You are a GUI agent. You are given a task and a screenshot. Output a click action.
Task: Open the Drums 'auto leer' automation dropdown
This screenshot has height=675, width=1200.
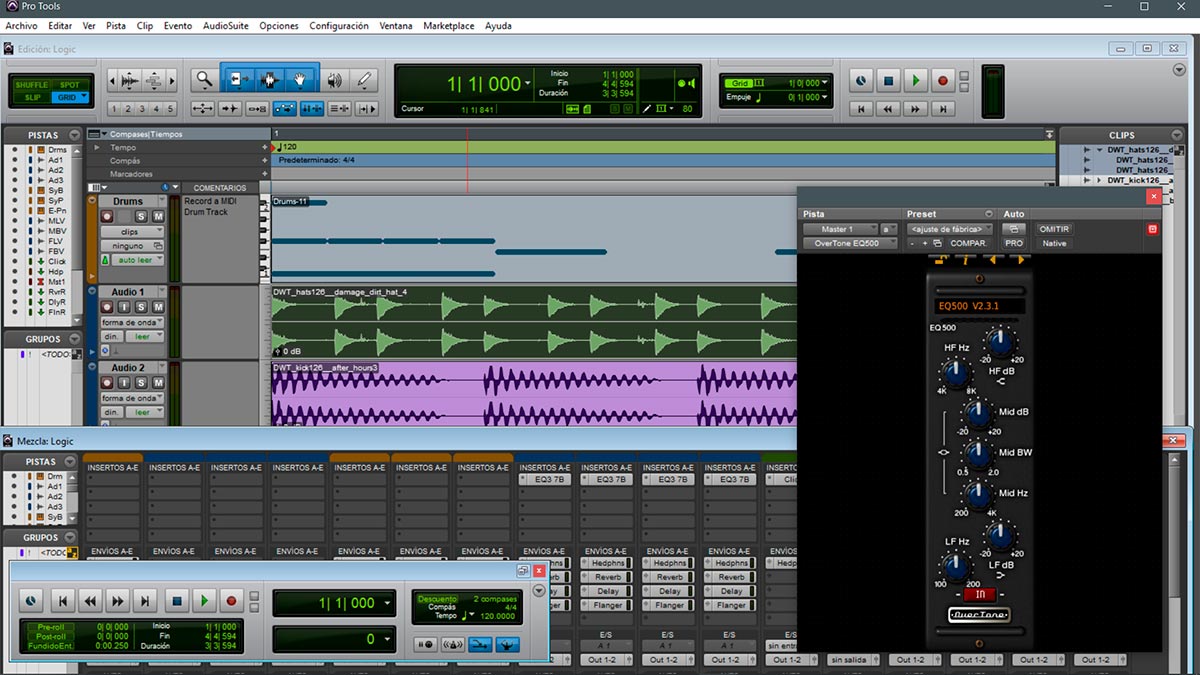(138, 260)
